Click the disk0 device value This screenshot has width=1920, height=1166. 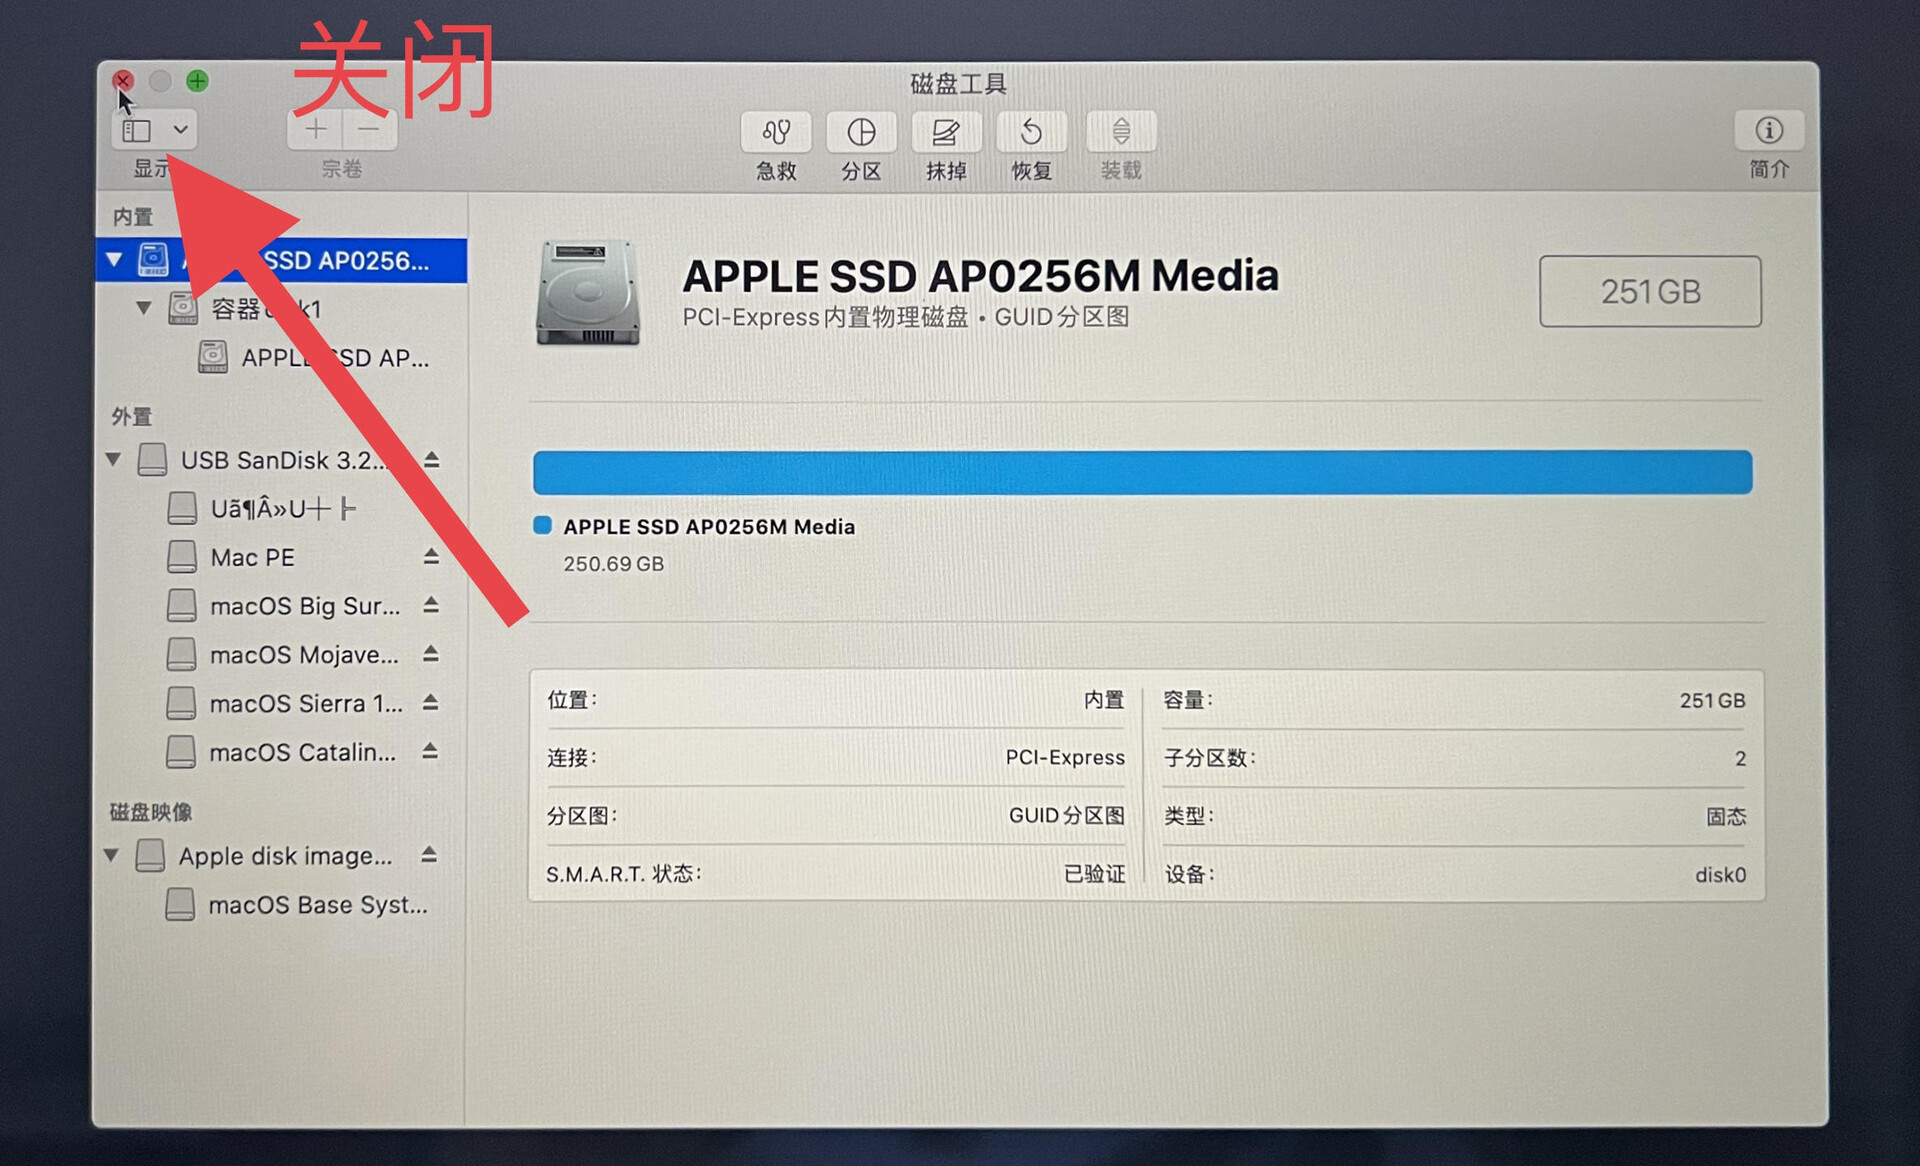click(x=1720, y=874)
